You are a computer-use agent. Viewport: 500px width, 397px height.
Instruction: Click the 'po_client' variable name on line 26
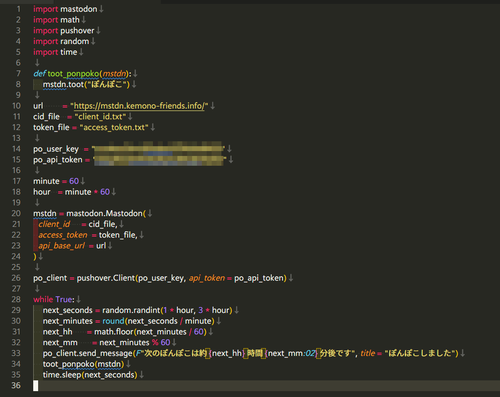(50, 278)
